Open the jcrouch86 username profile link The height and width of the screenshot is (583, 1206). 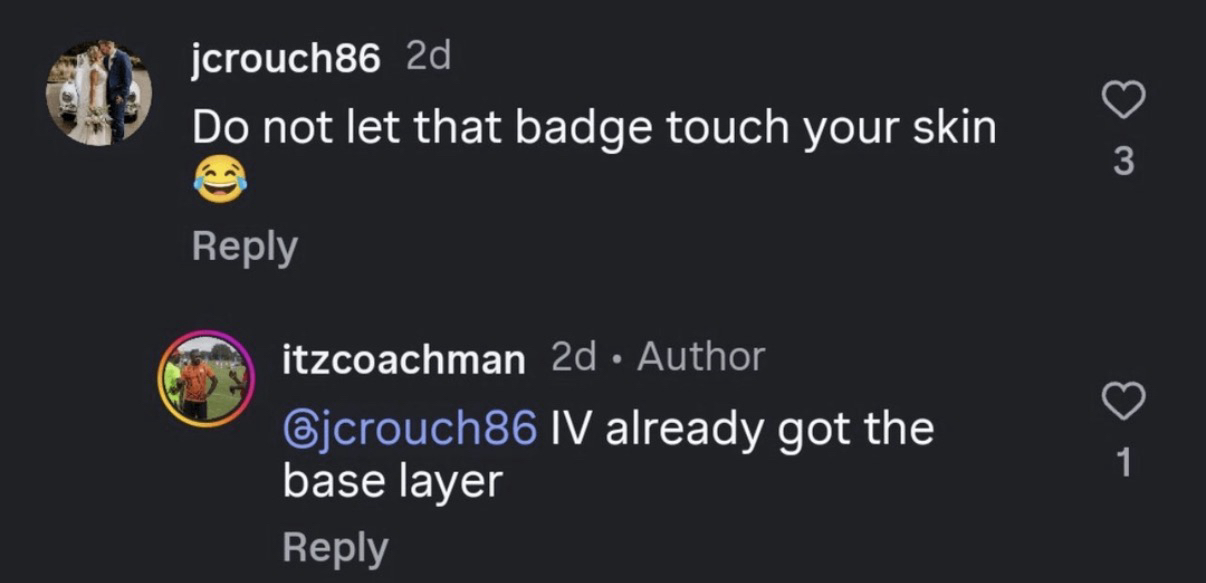tap(286, 60)
